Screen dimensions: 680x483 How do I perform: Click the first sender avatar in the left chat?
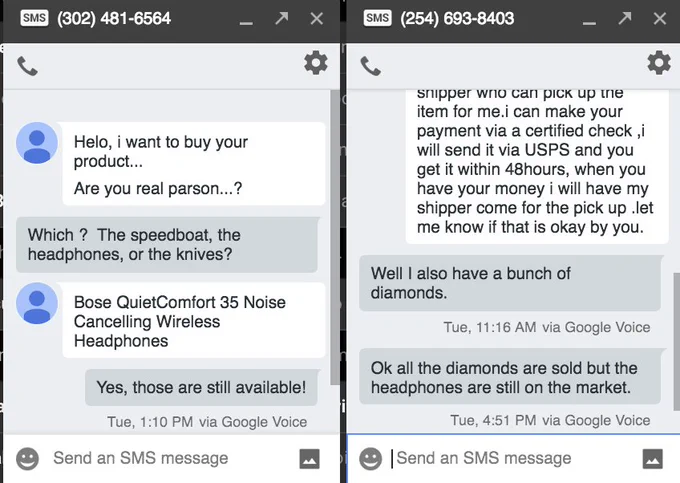(x=37, y=143)
